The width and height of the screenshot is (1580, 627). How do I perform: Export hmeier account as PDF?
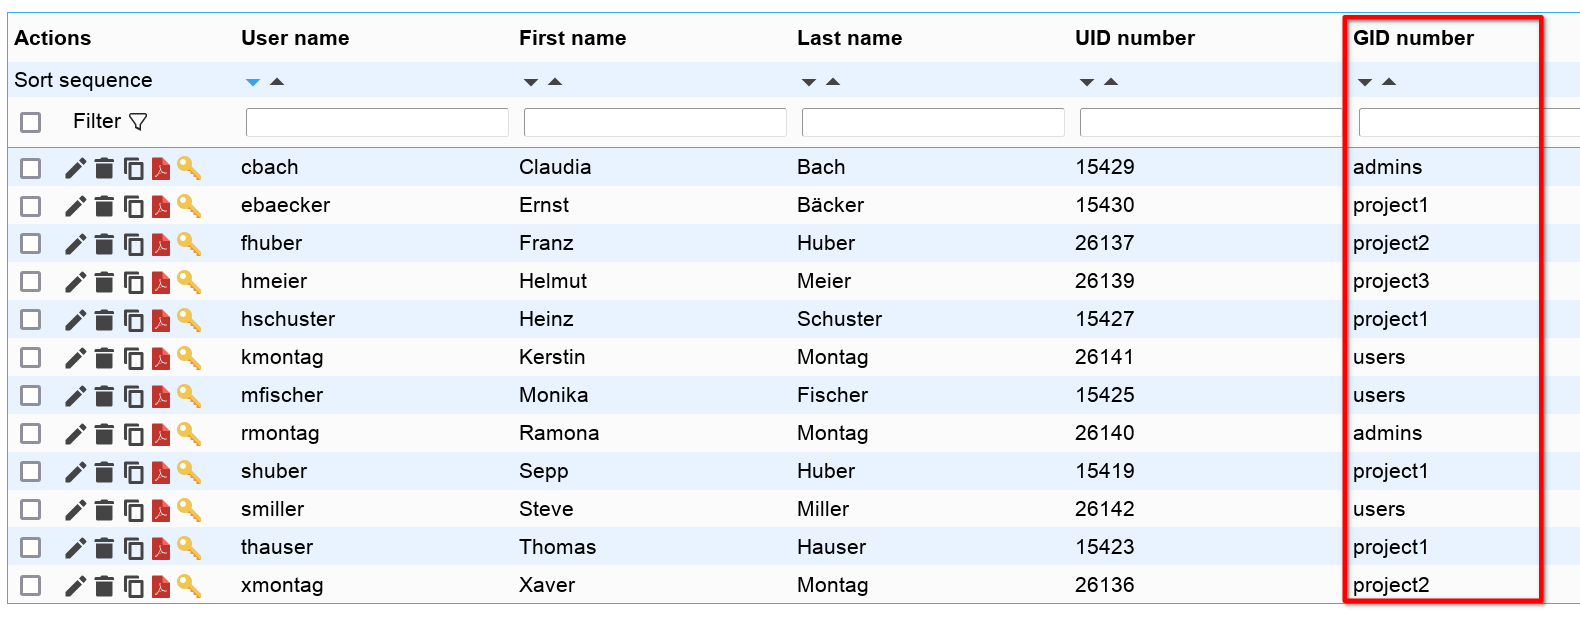(161, 282)
